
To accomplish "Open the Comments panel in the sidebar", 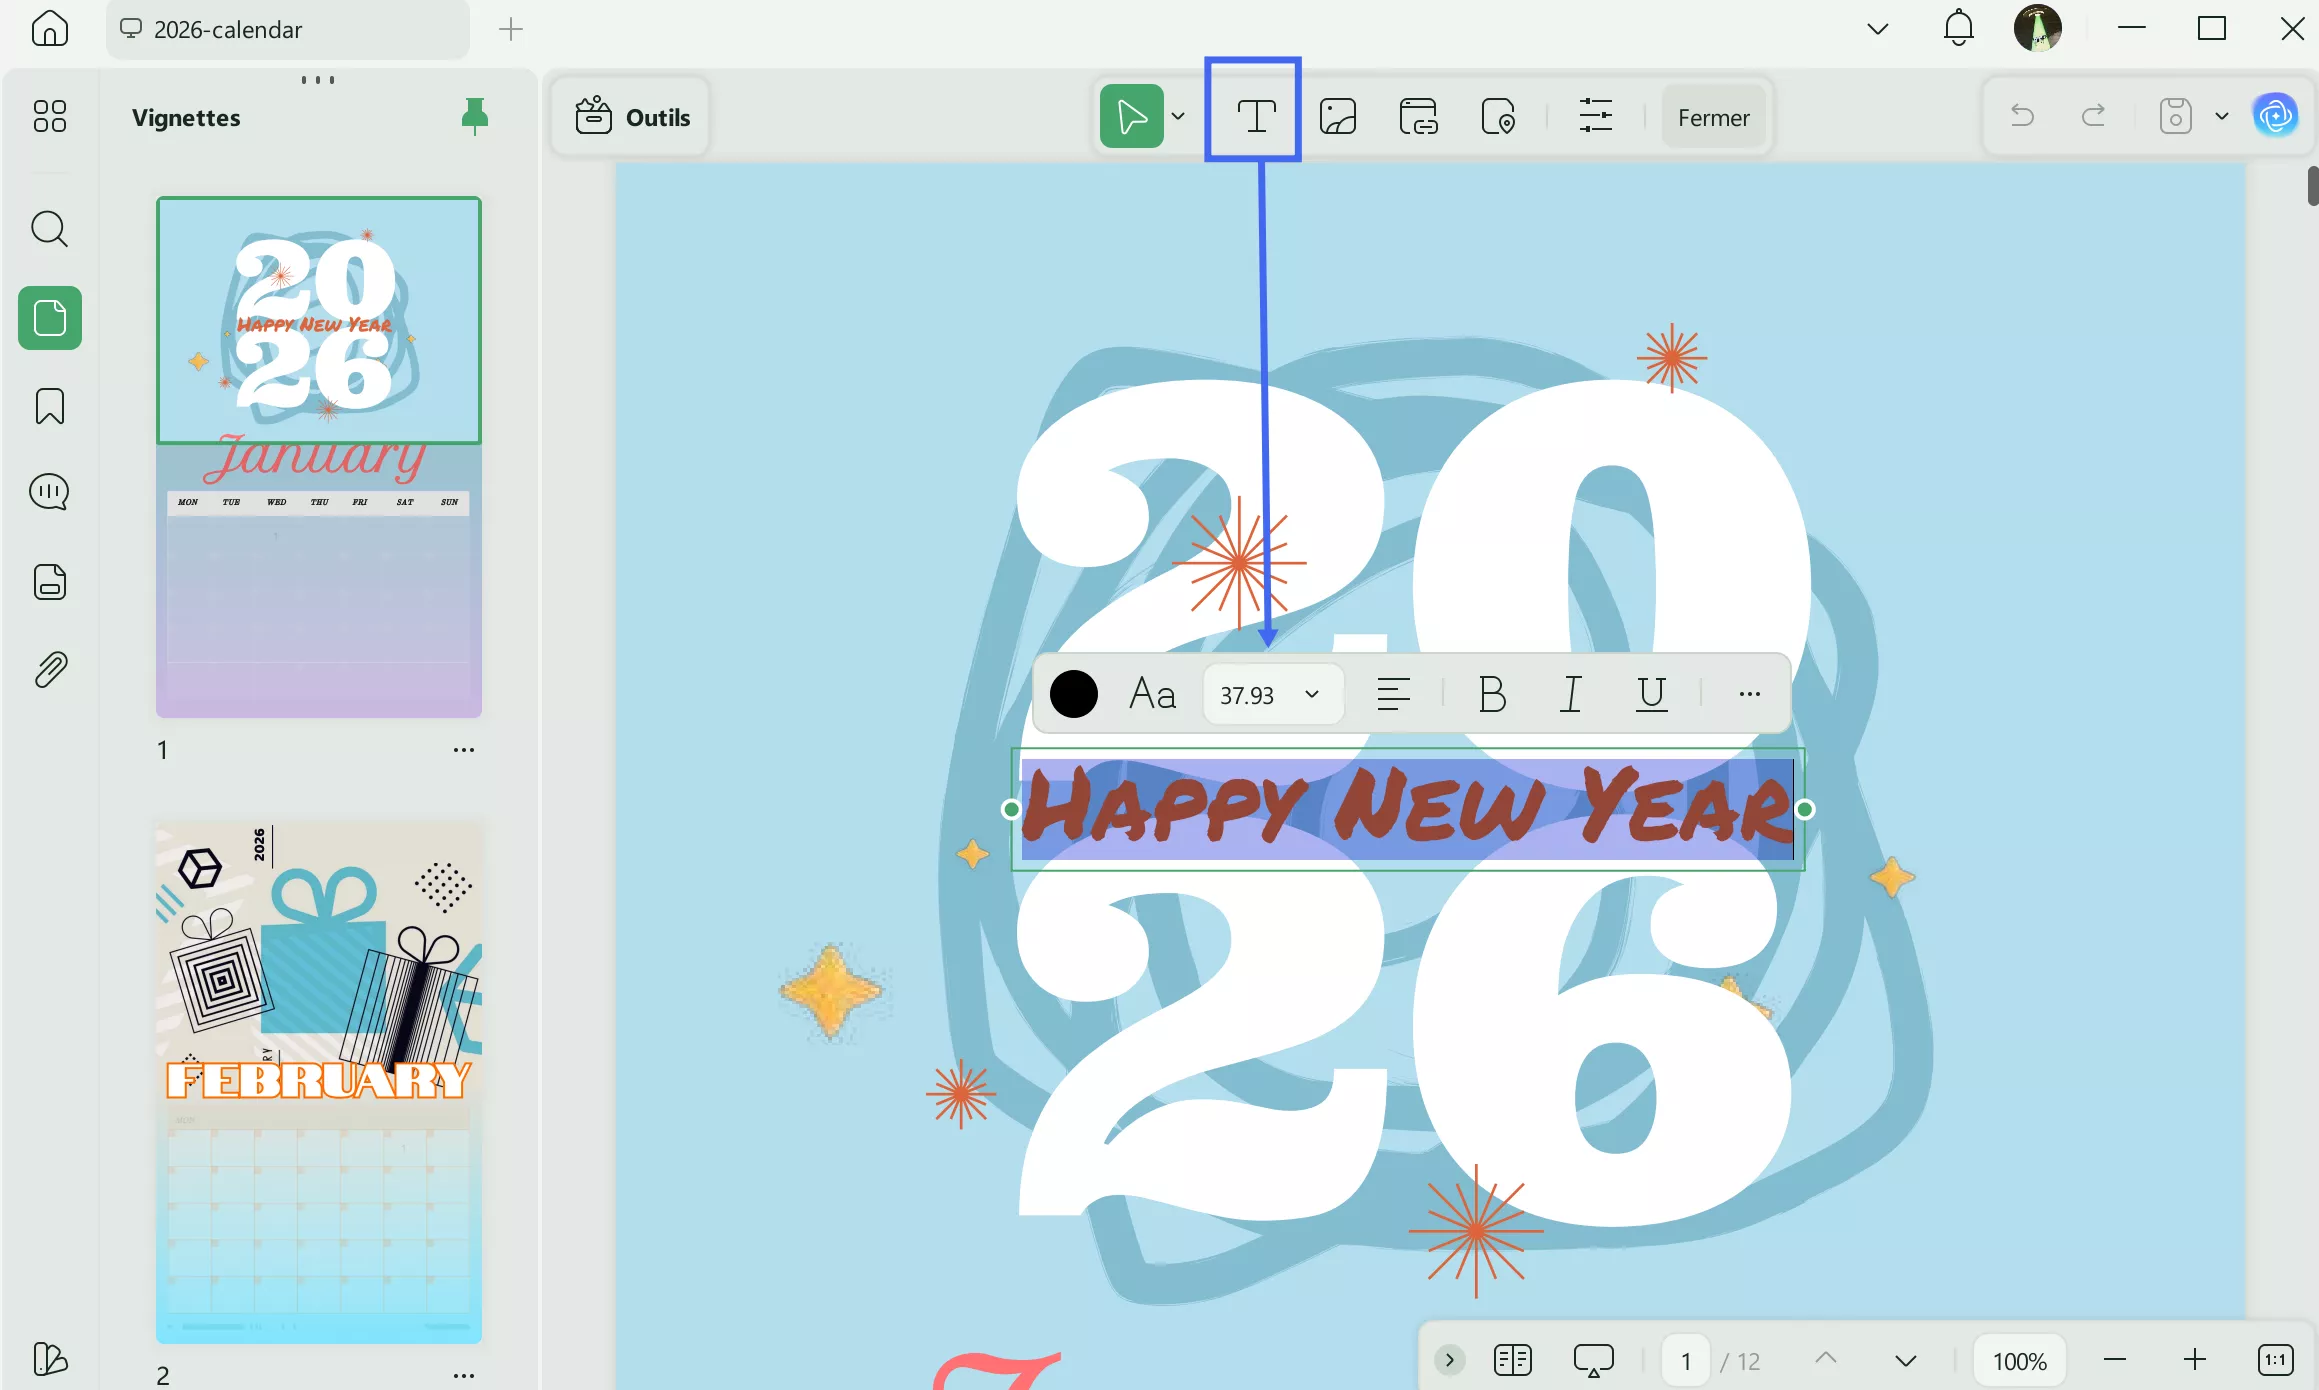I will pyautogui.click(x=49, y=491).
